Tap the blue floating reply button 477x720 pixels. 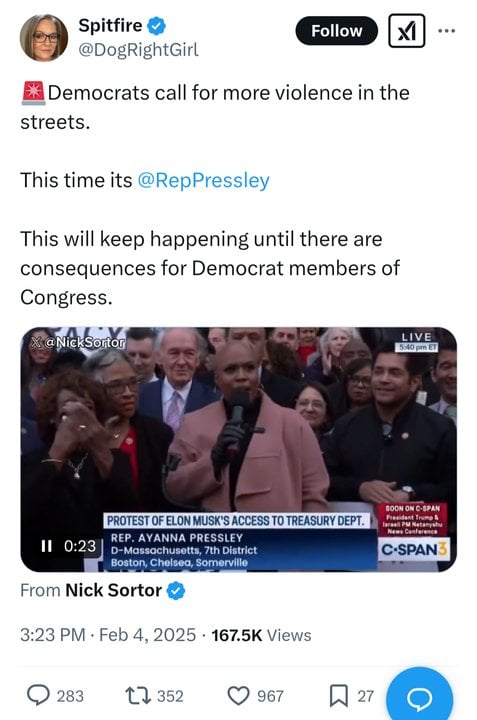tap(420, 695)
